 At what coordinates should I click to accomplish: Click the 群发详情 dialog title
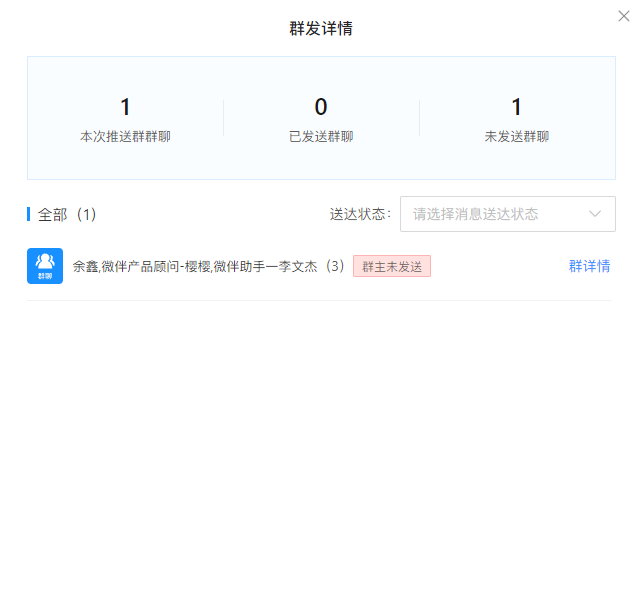[321, 28]
